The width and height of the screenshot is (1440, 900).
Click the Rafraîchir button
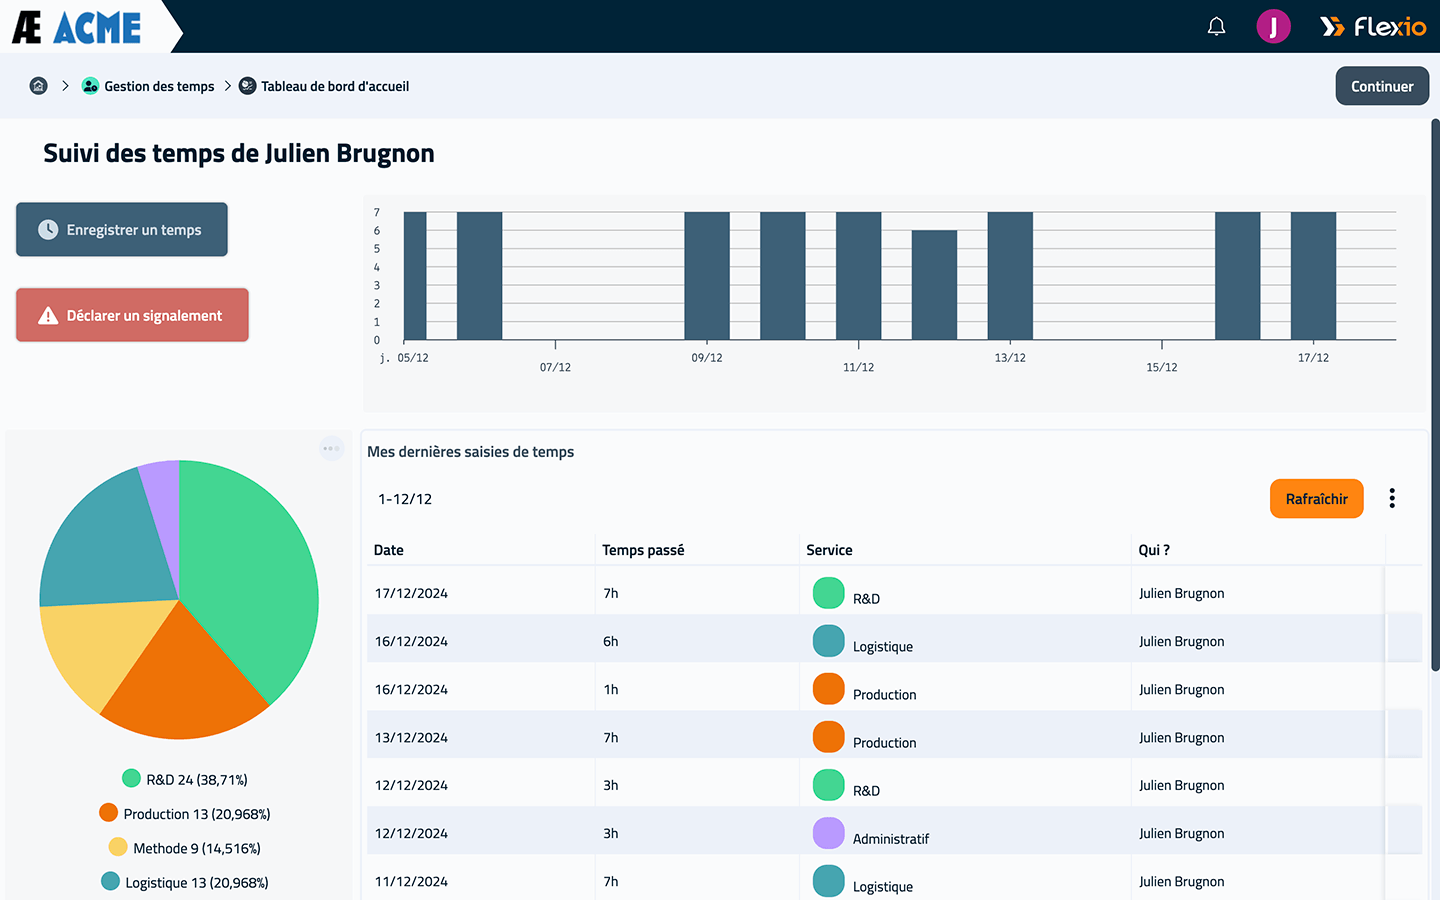(x=1316, y=499)
